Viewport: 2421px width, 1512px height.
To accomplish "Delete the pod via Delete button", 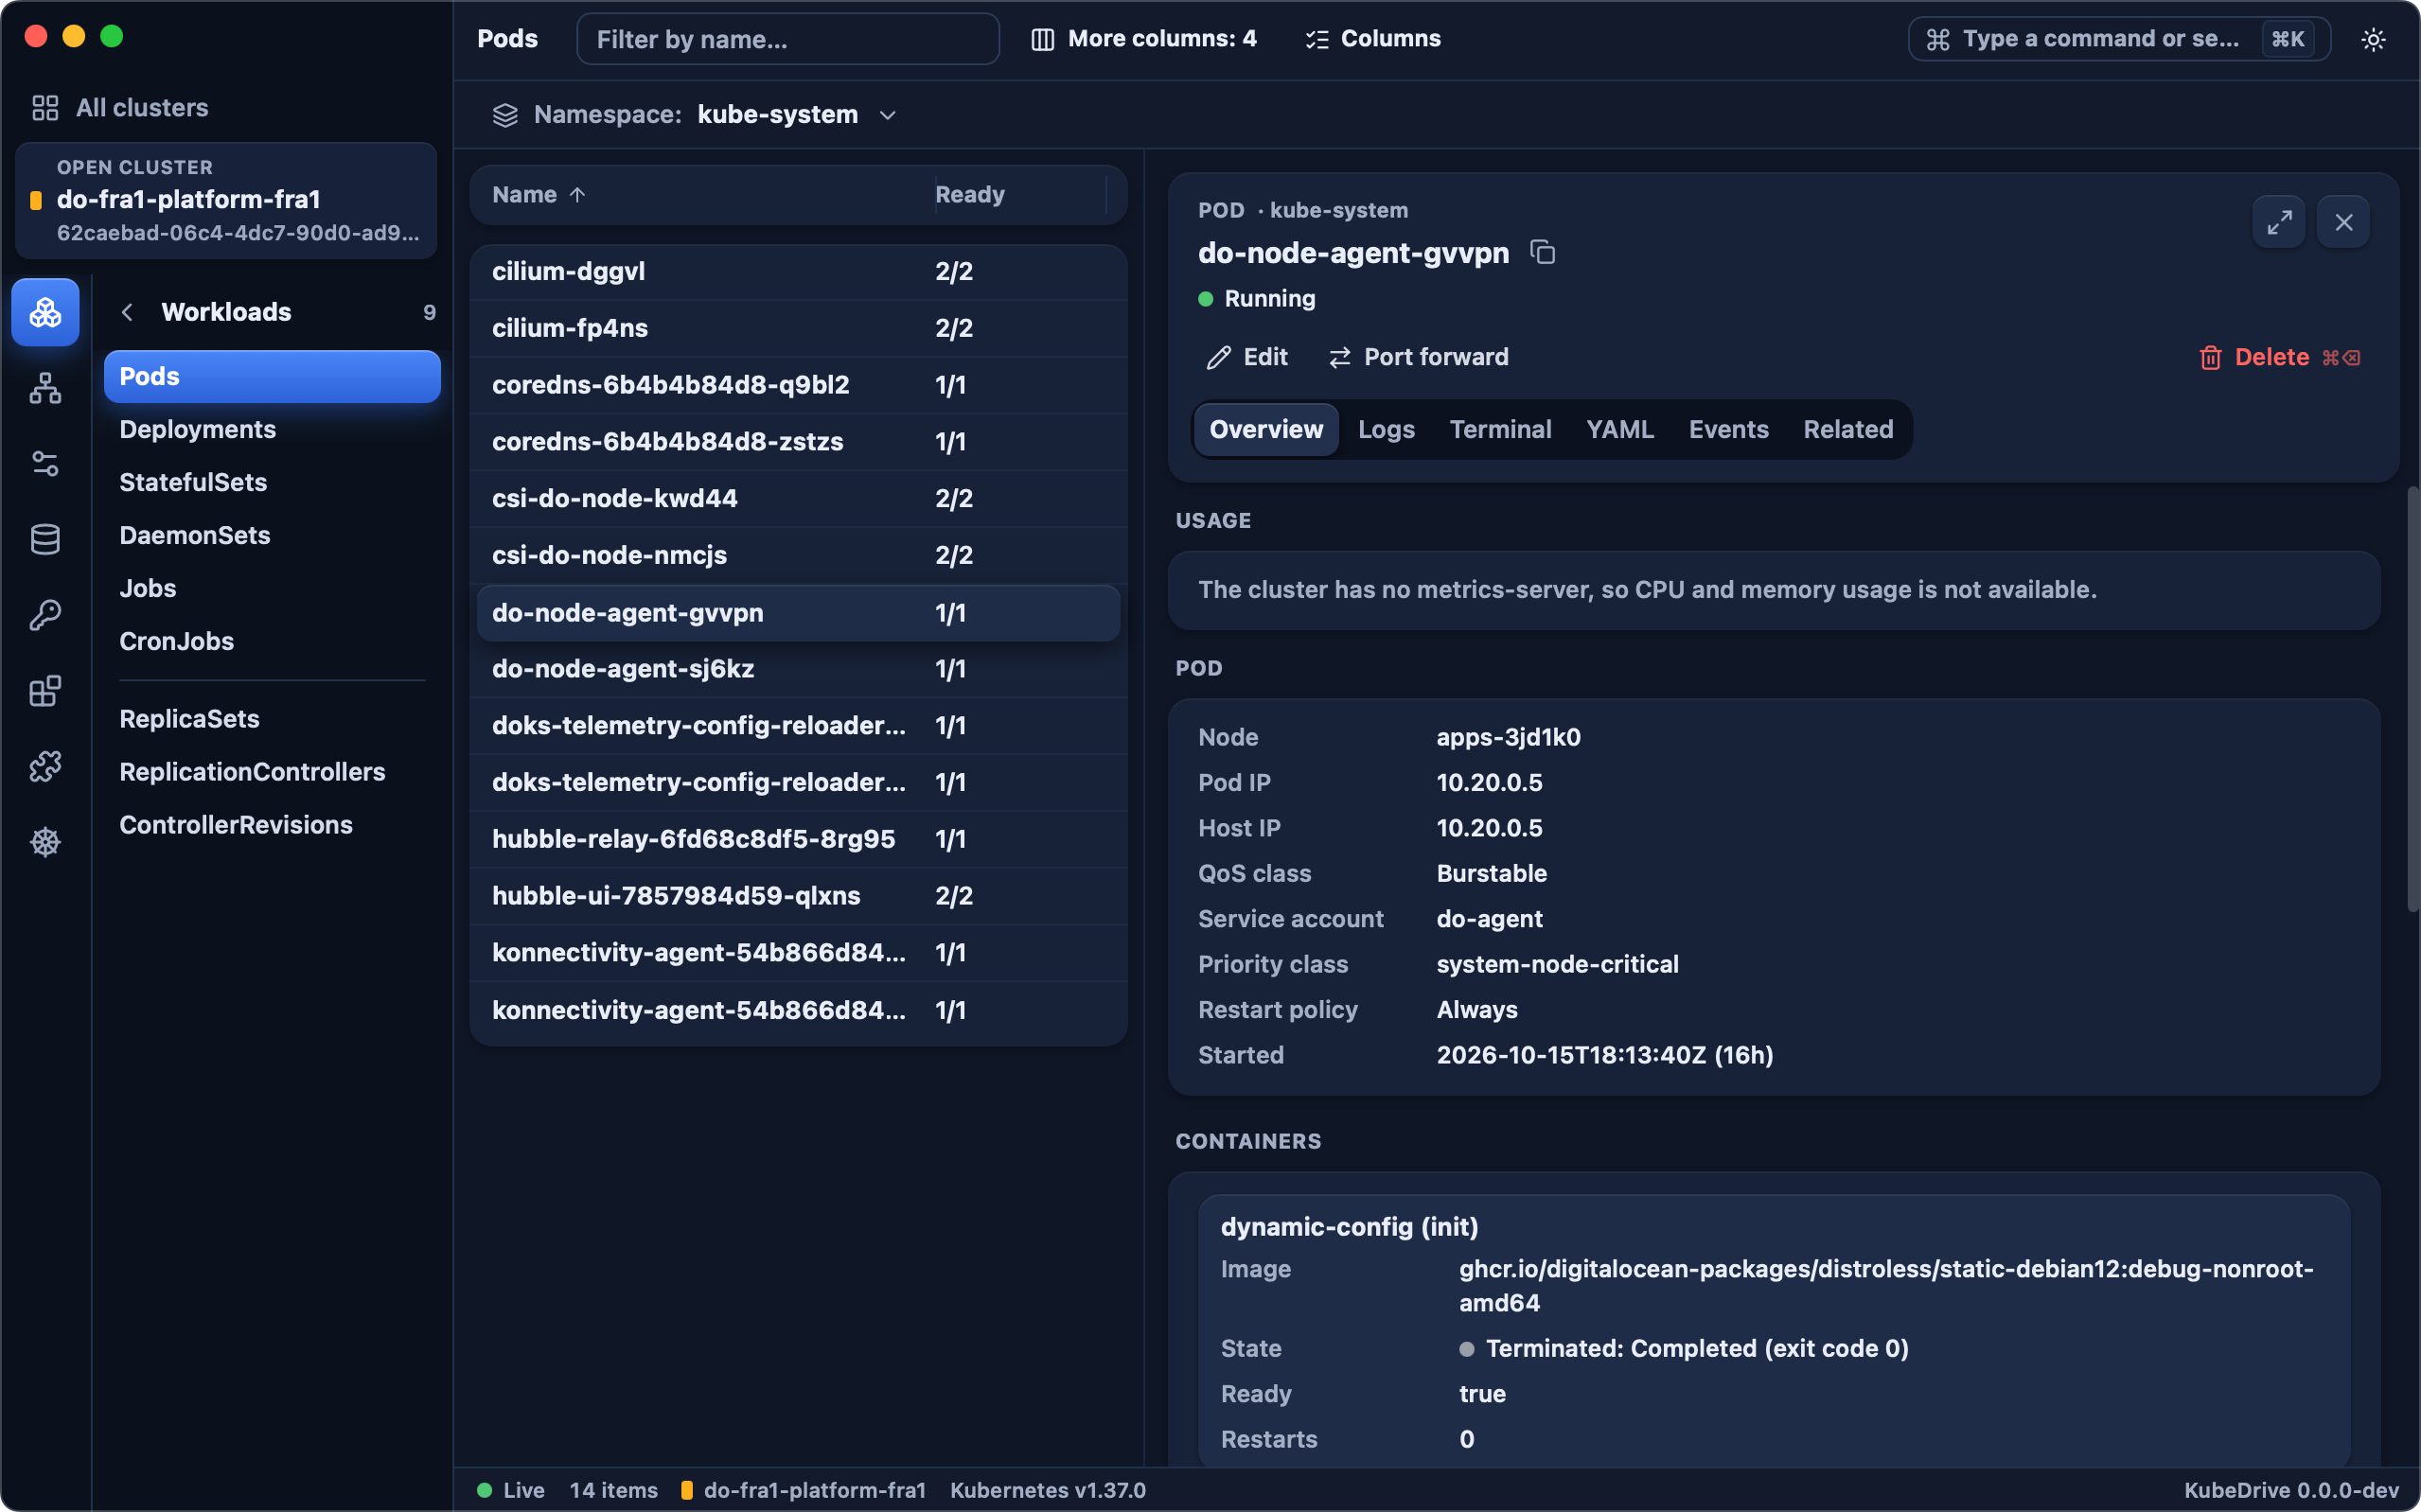I will tap(2279, 357).
